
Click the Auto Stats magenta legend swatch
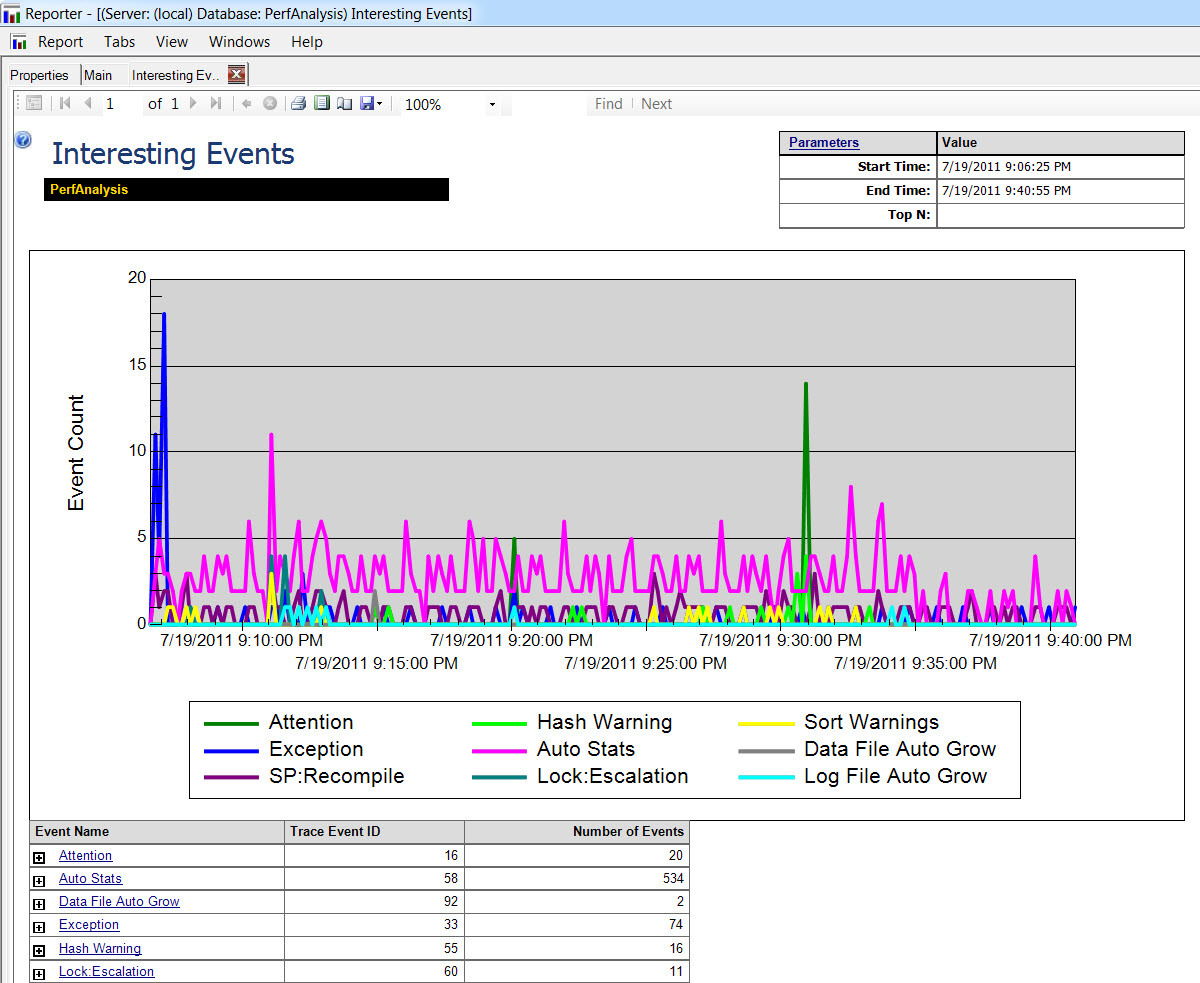499,750
